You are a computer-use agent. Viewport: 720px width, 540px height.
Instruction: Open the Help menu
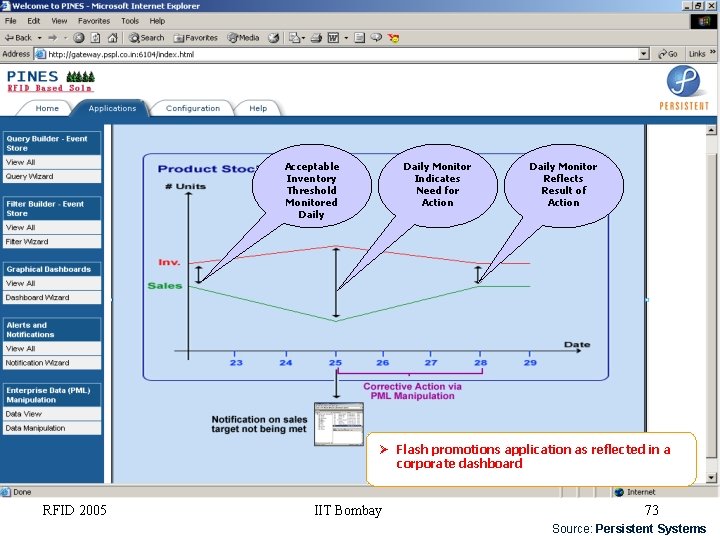157,21
